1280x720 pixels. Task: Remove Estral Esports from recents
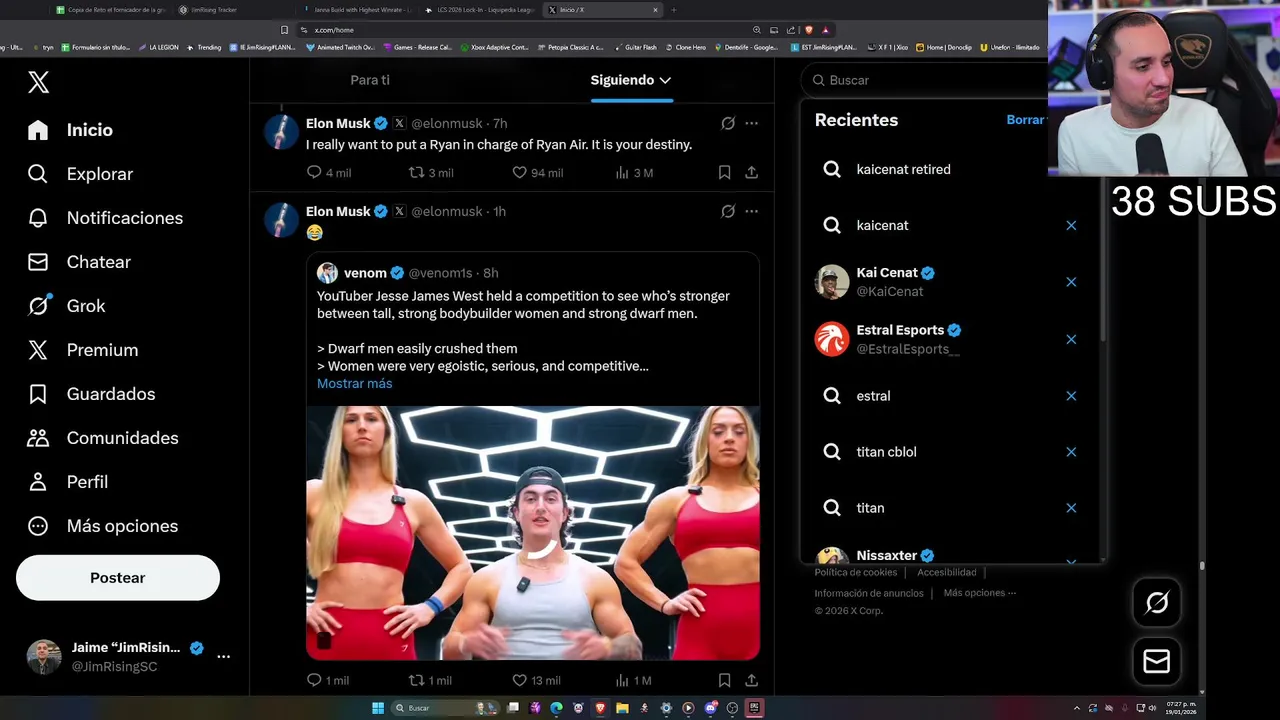point(1071,339)
